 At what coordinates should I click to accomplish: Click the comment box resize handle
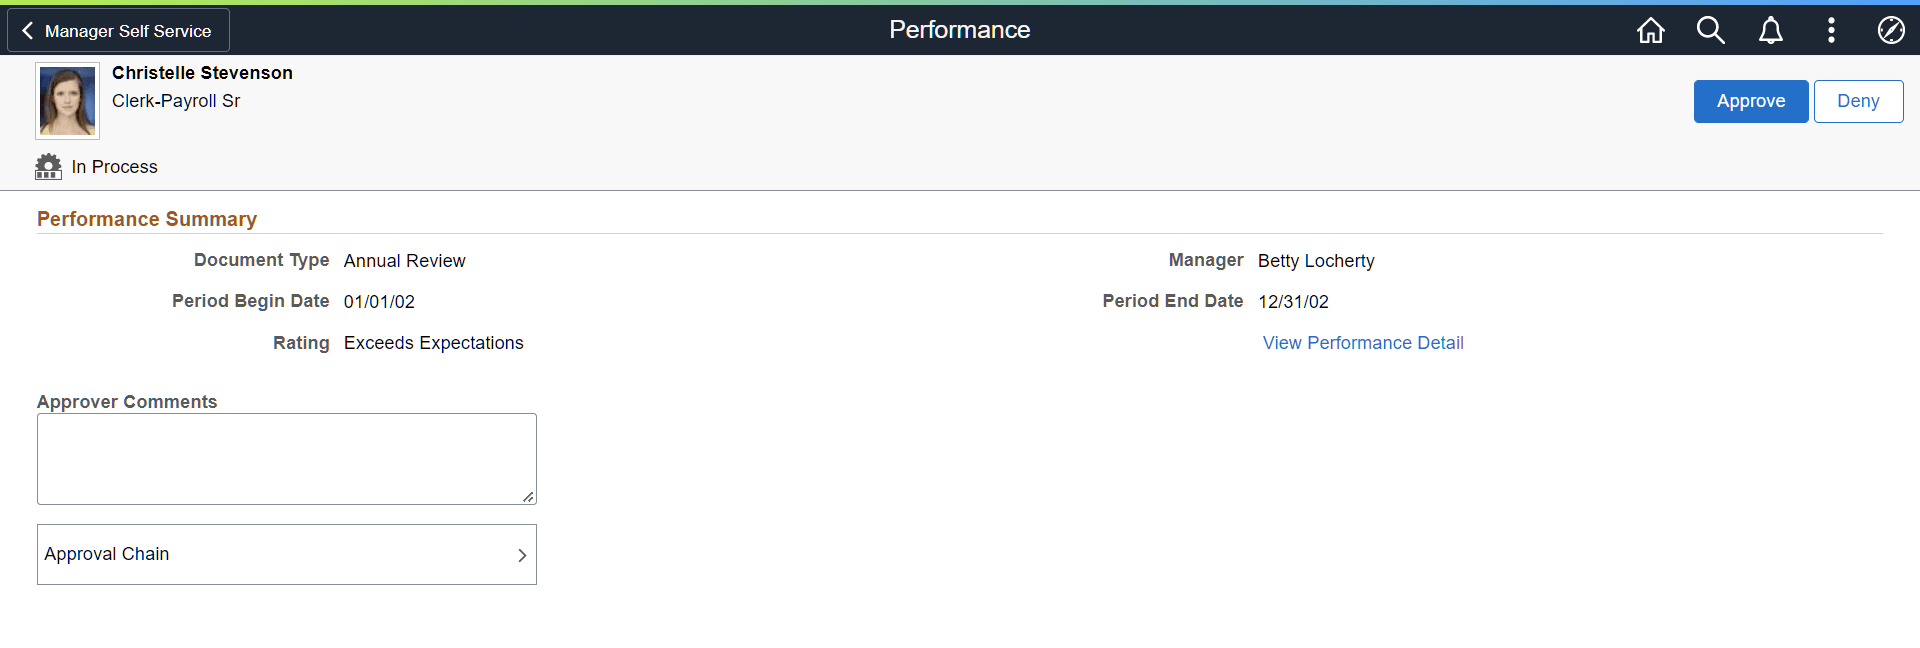tap(529, 497)
